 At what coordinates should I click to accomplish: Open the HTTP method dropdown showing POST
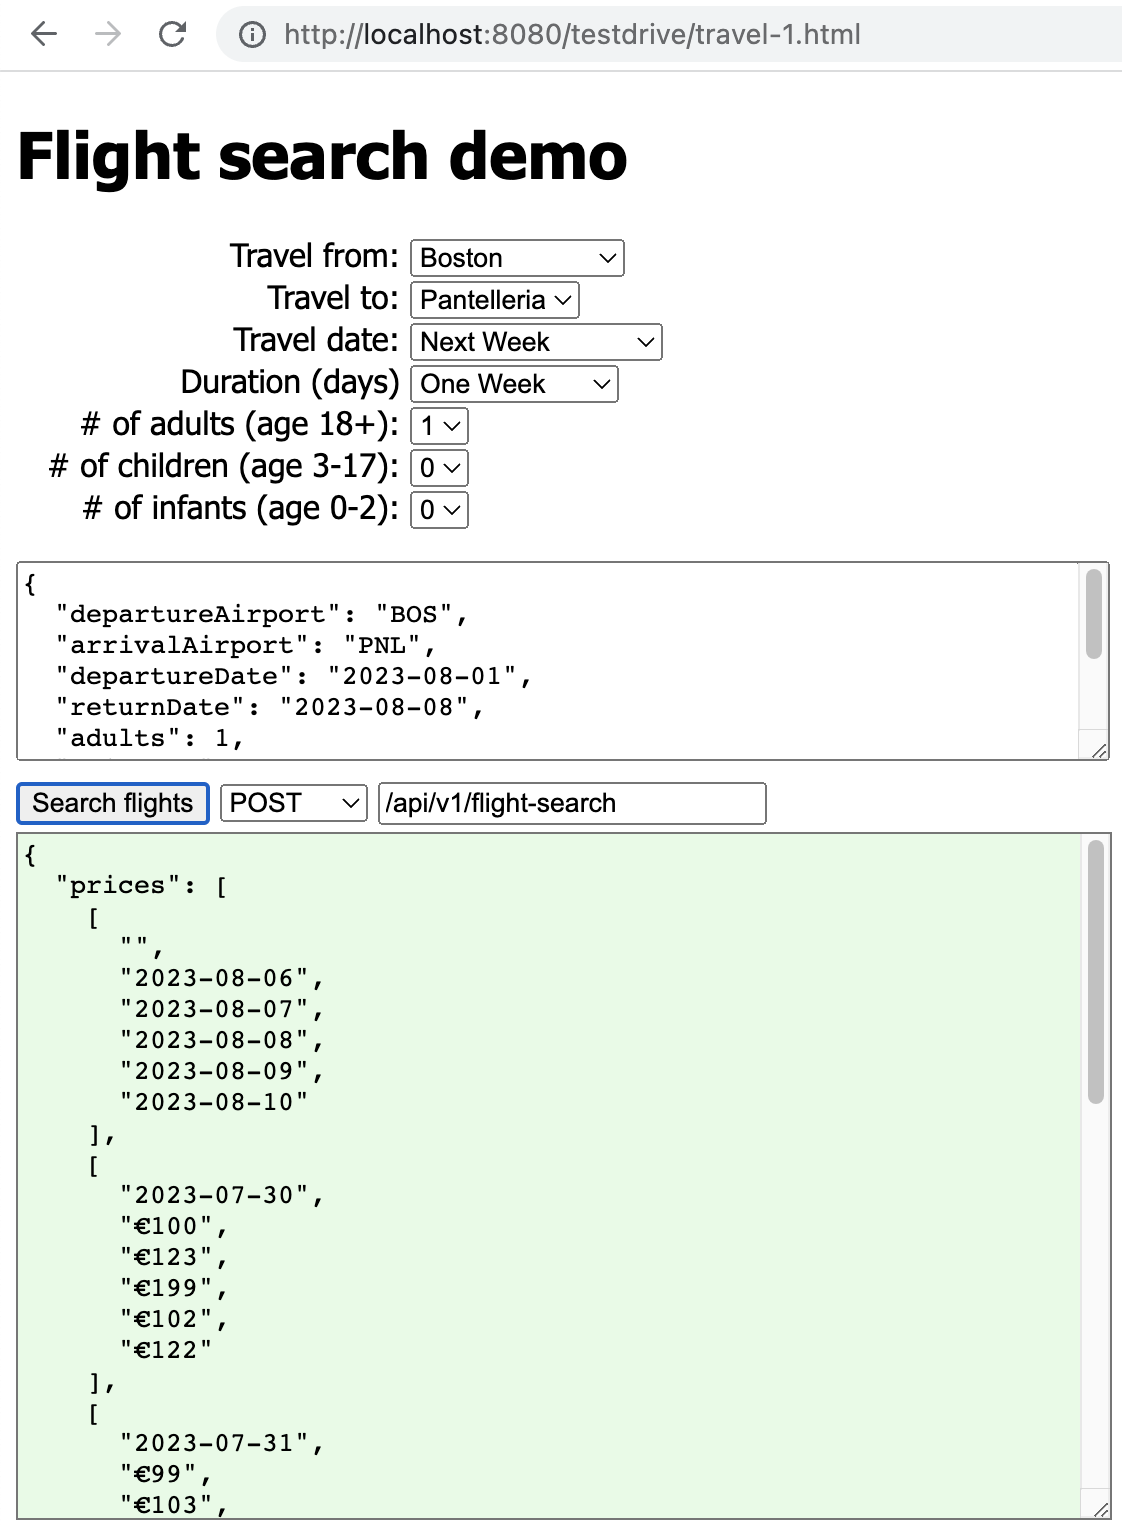coord(292,803)
